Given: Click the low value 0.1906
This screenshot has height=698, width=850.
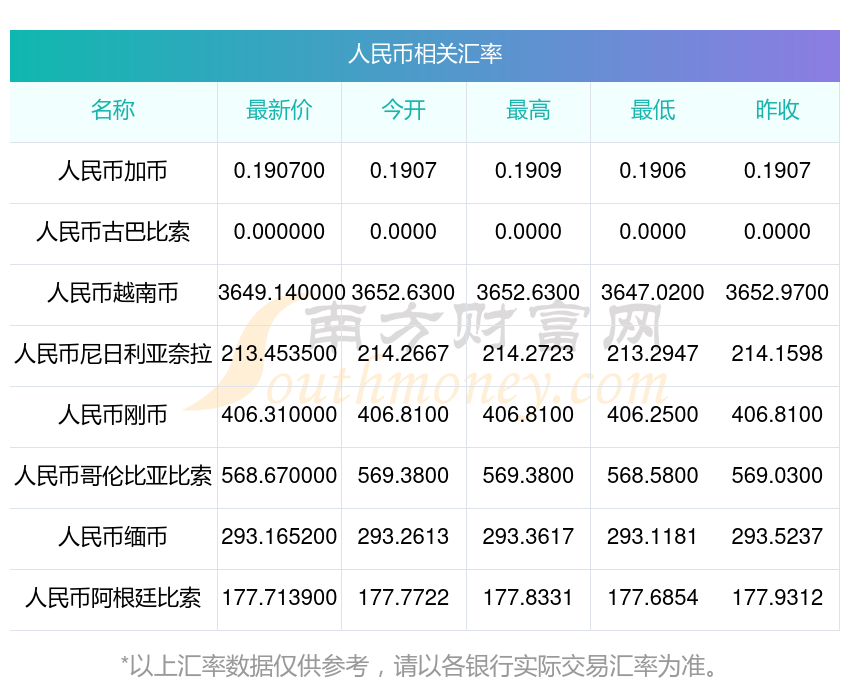Looking at the screenshot, I should point(653,171).
